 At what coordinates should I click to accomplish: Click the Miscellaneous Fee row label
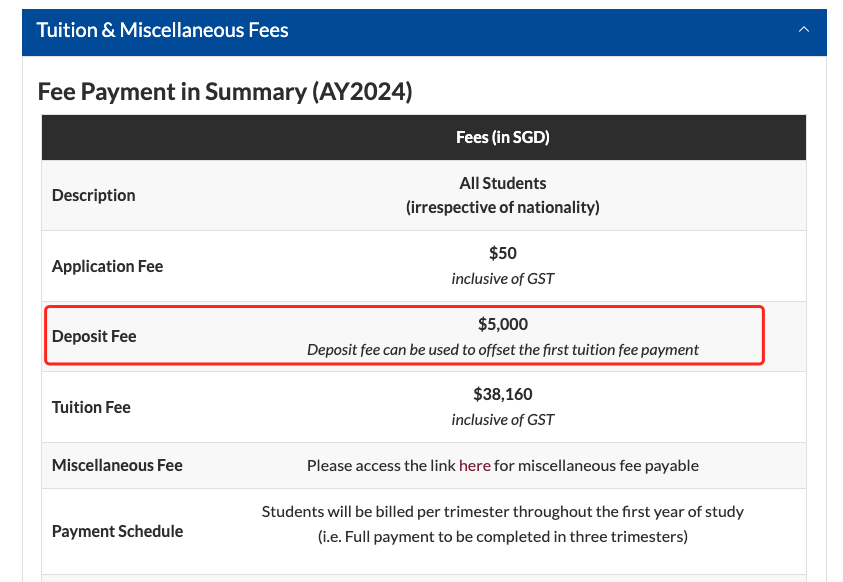[x=117, y=465]
